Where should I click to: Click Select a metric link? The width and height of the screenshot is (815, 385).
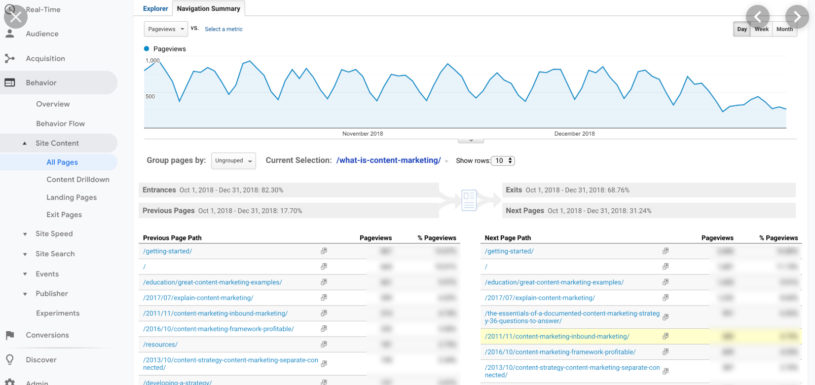pyautogui.click(x=224, y=29)
